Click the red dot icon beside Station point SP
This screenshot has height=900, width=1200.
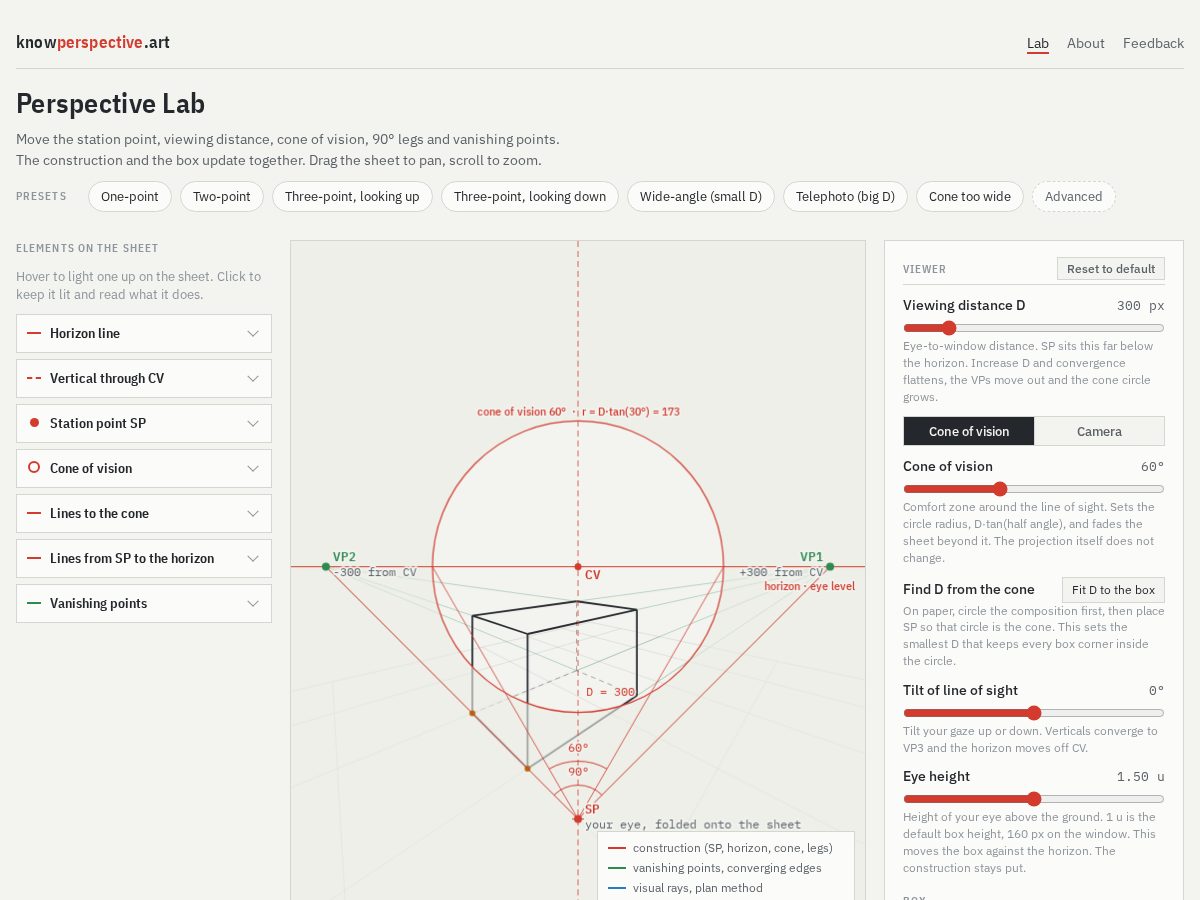coord(34,423)
